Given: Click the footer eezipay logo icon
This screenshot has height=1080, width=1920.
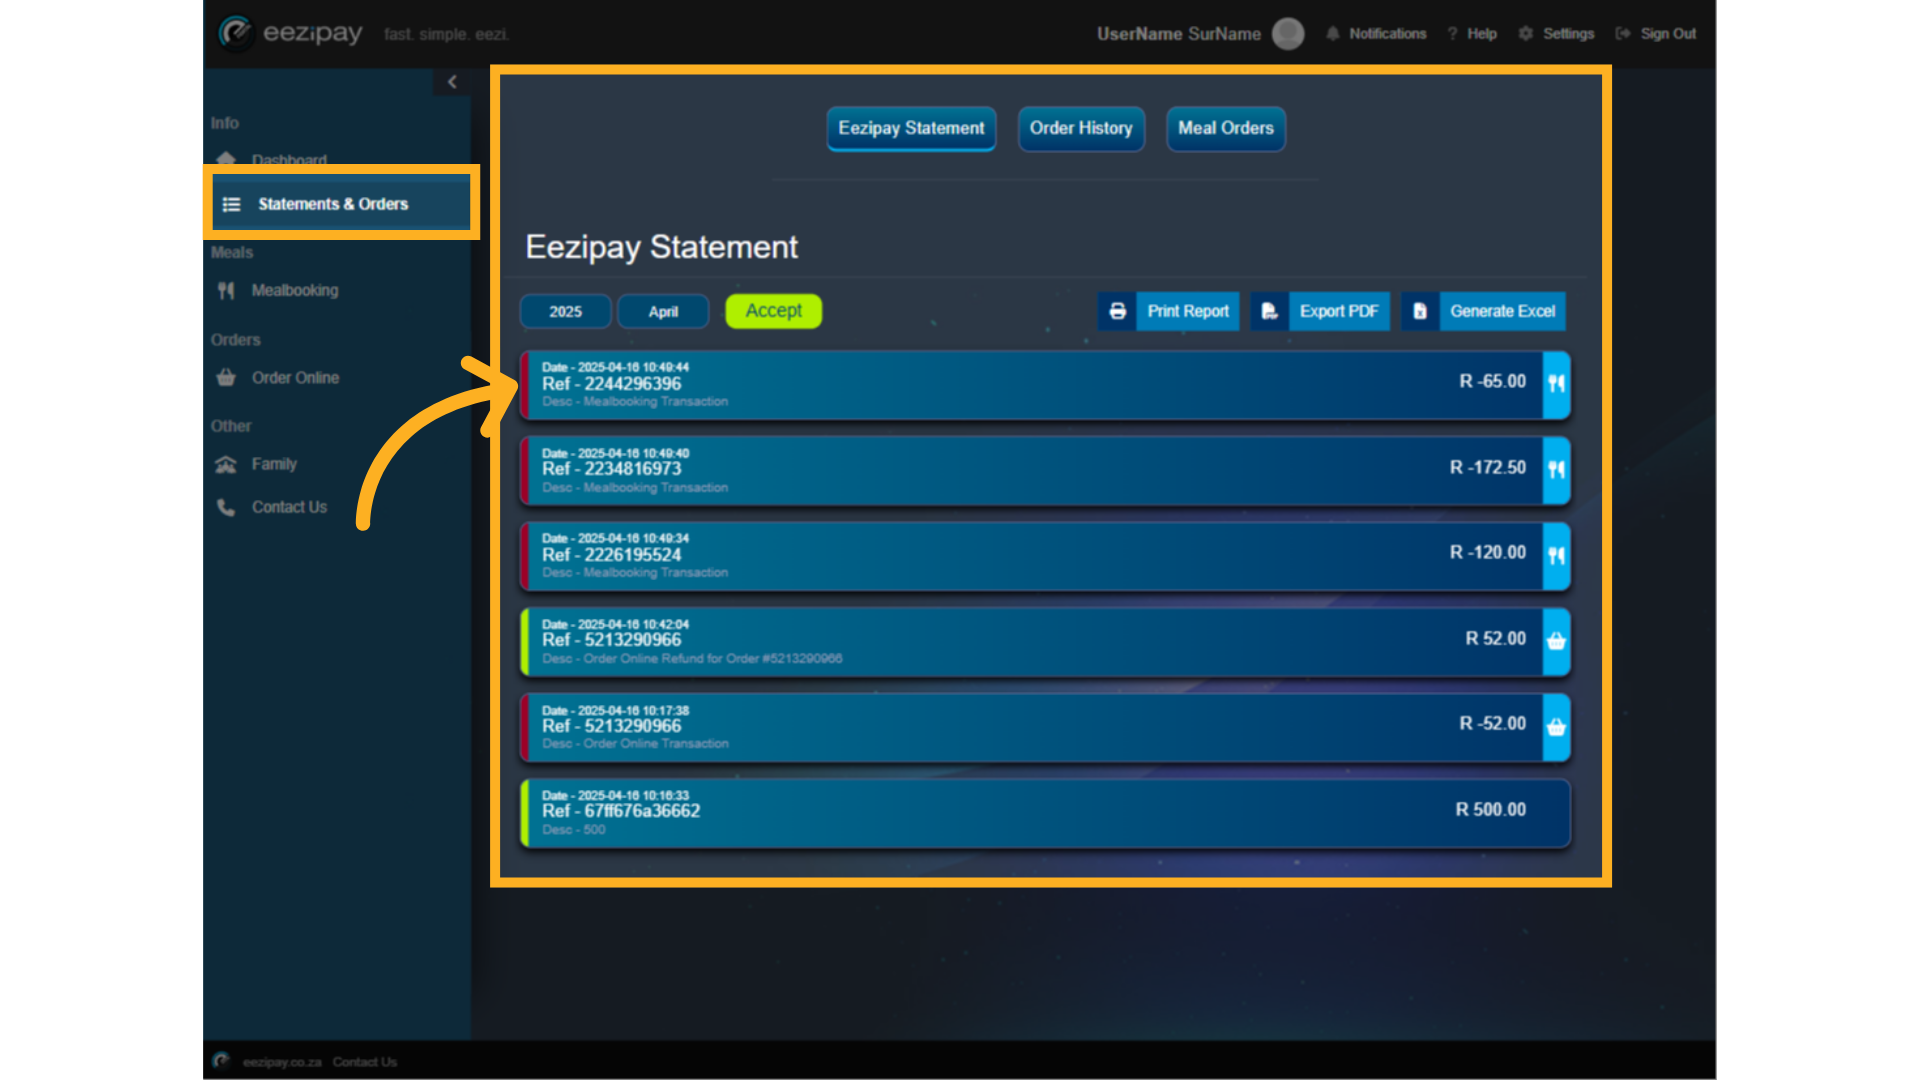Looking at the screenshot, I should pyautogui.click(x=221, y=1061).
